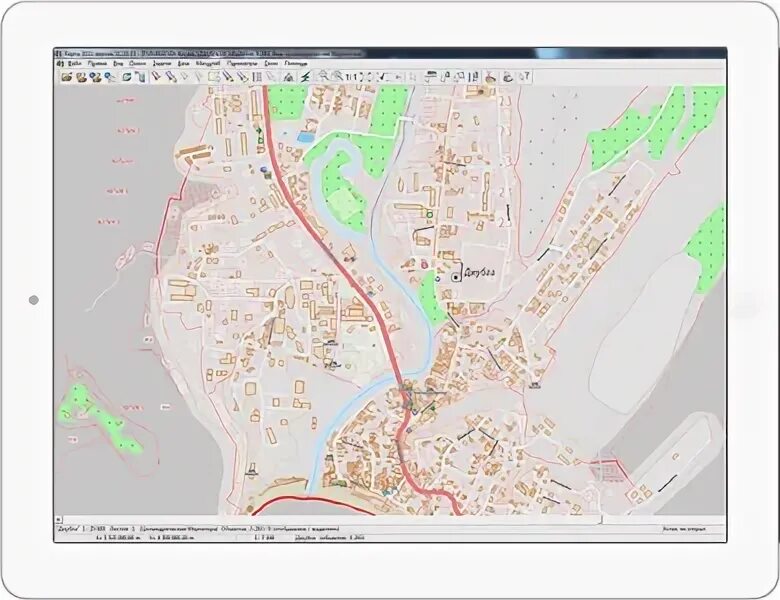Open the Параметры menu
Screen dimensions: 780x600
[243, 64]
